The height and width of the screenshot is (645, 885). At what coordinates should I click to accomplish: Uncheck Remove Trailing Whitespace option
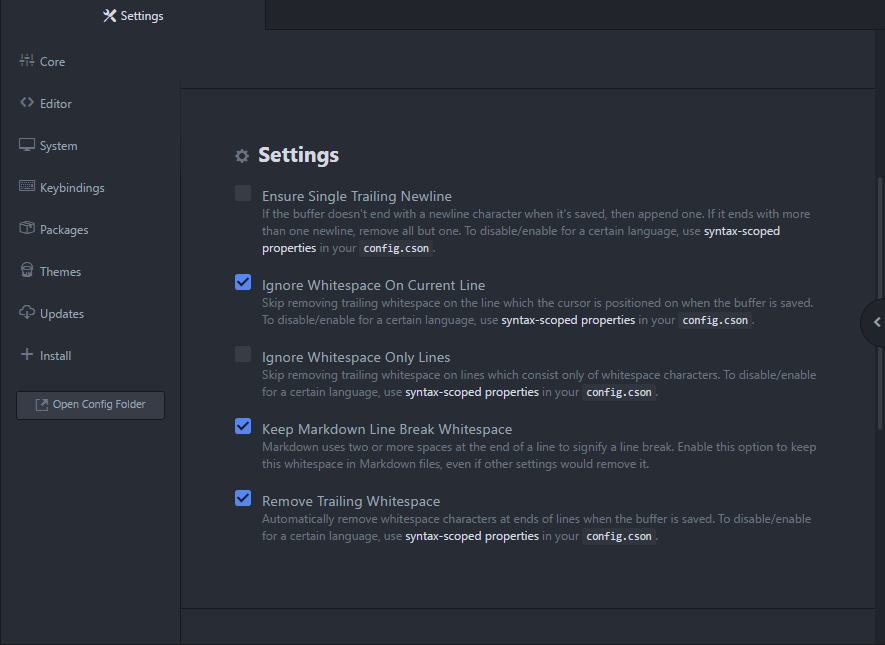243,498
